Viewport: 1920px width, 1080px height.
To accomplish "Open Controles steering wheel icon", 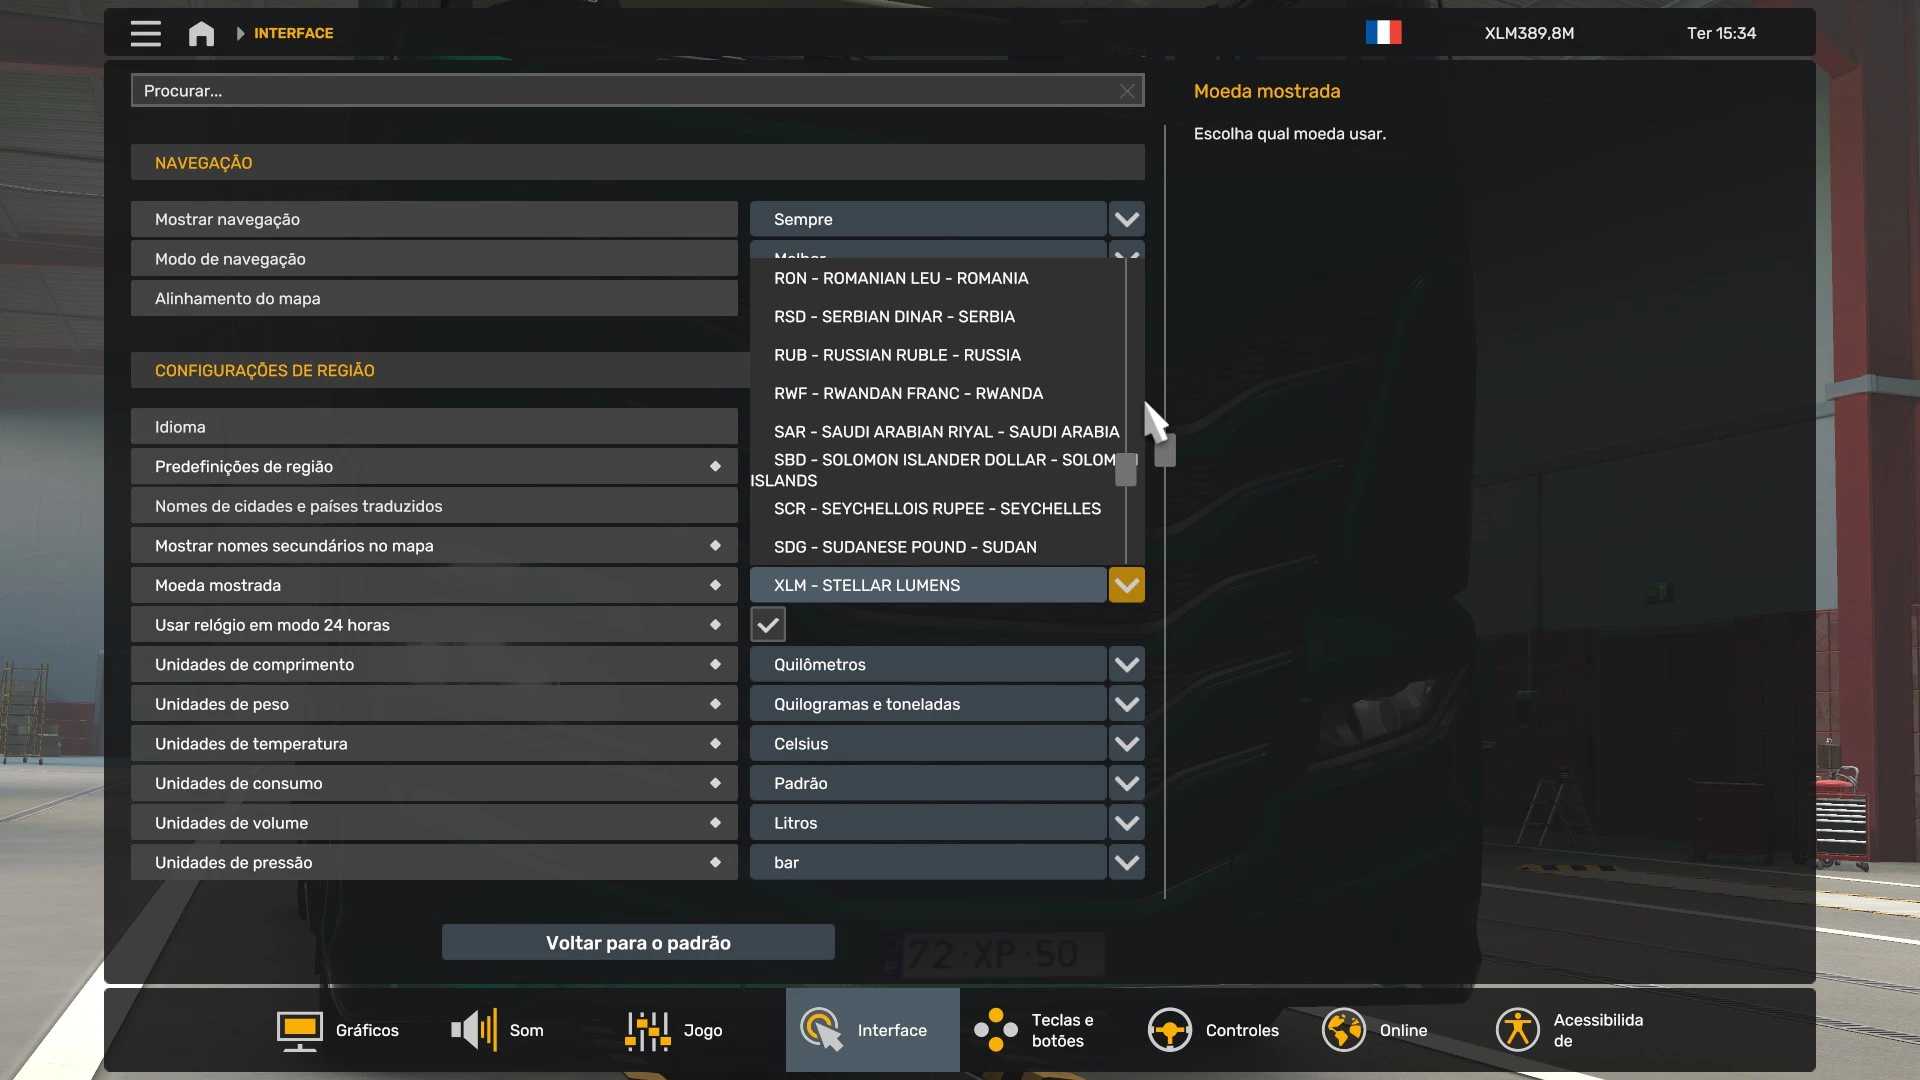I will pos(1169,1030).
